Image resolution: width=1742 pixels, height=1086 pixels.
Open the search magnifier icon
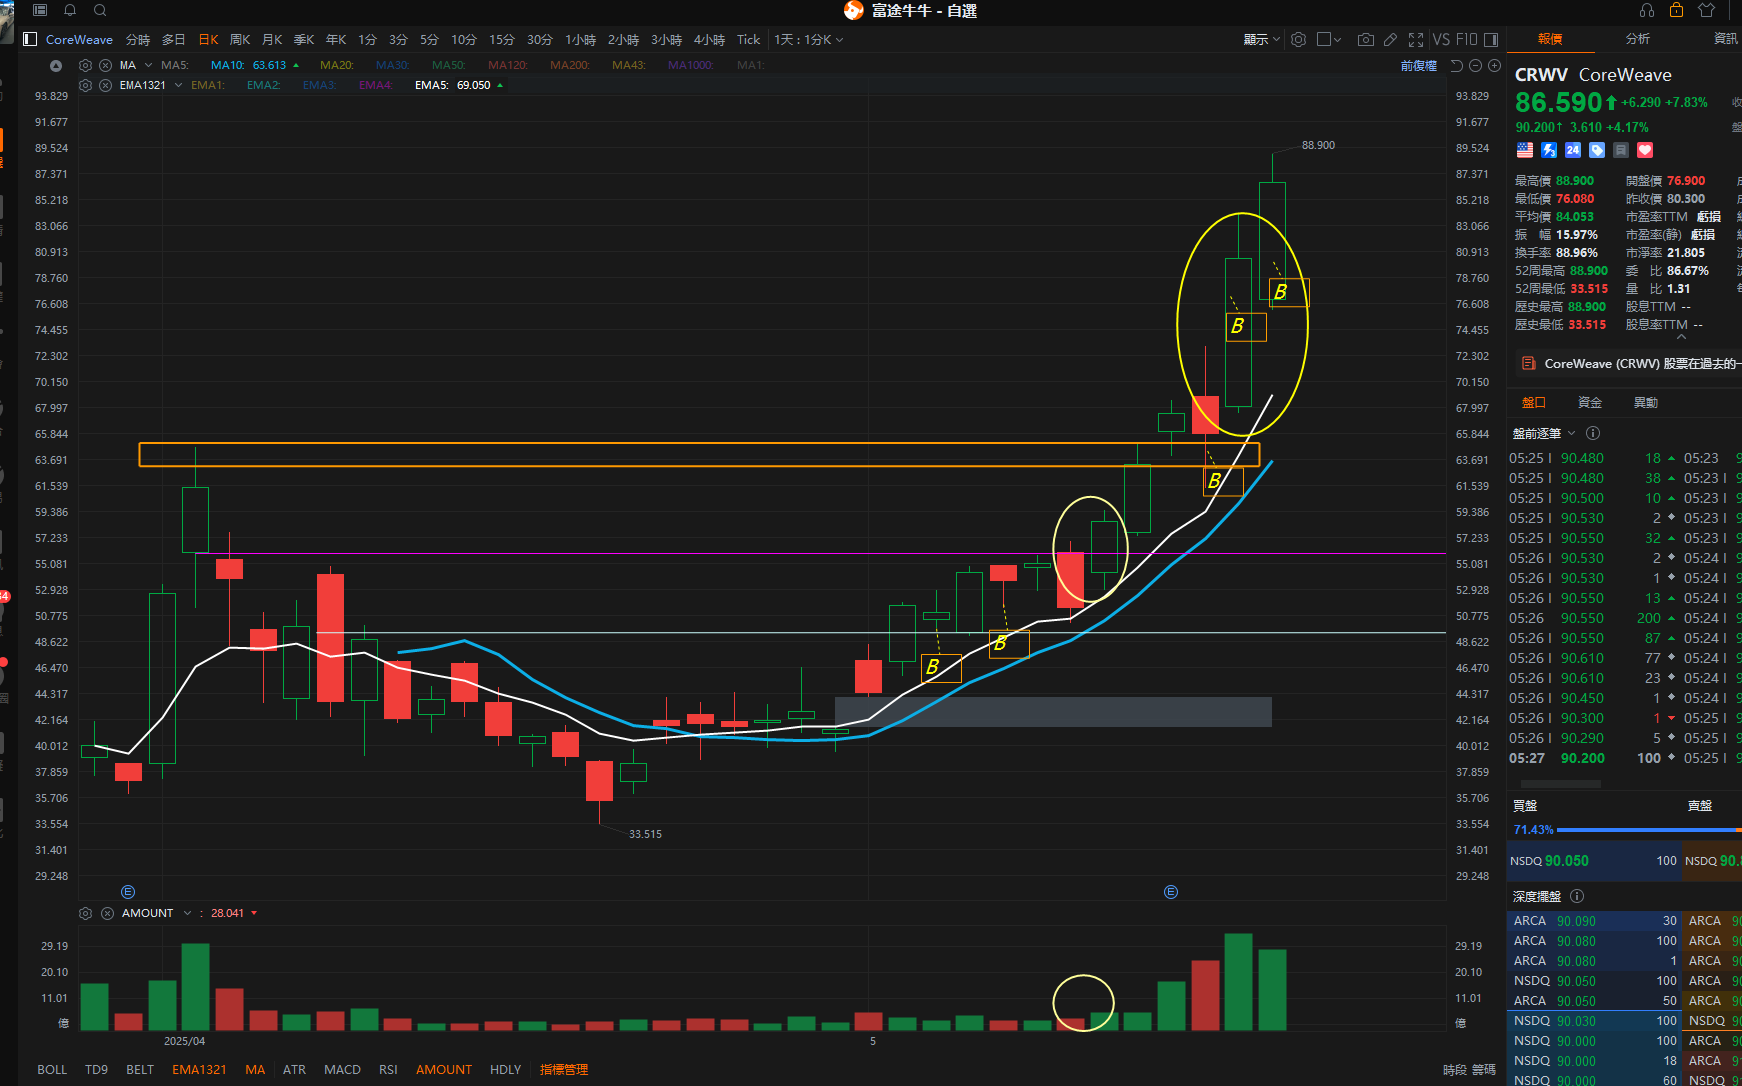click(x=100, y=10)
